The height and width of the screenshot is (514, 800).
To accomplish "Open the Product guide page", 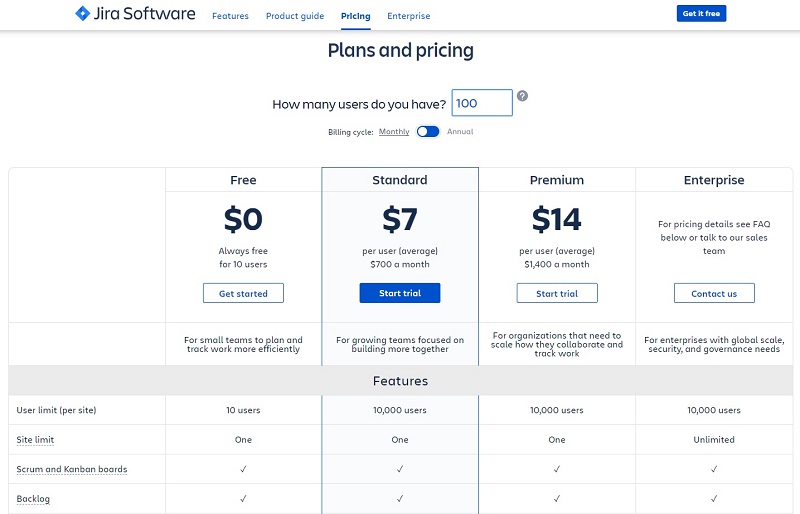I will (295, 16).
